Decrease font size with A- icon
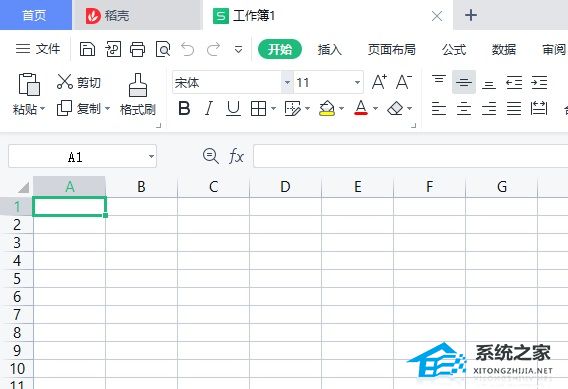This screenshot has width=568, height=389. pyautogui.click(x=404, y=82)
